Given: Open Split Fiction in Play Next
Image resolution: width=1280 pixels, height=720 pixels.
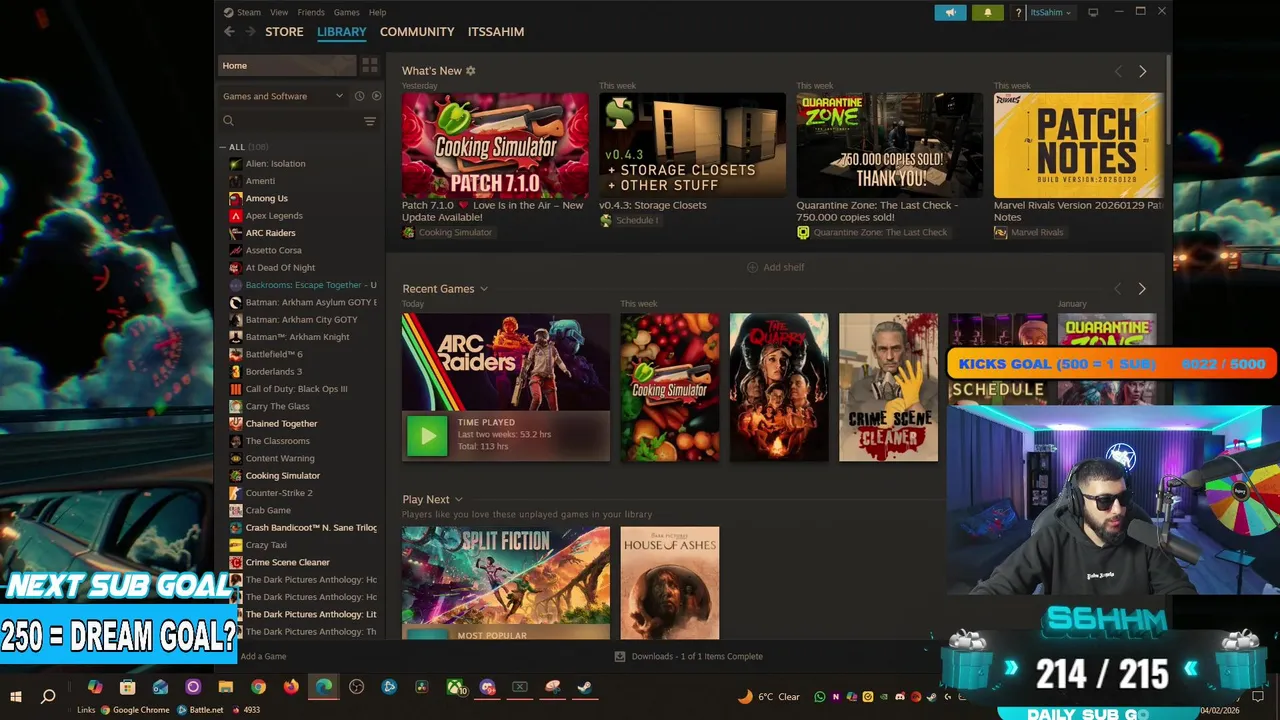Looking at the screenshot, I should [x=506, y=583].
